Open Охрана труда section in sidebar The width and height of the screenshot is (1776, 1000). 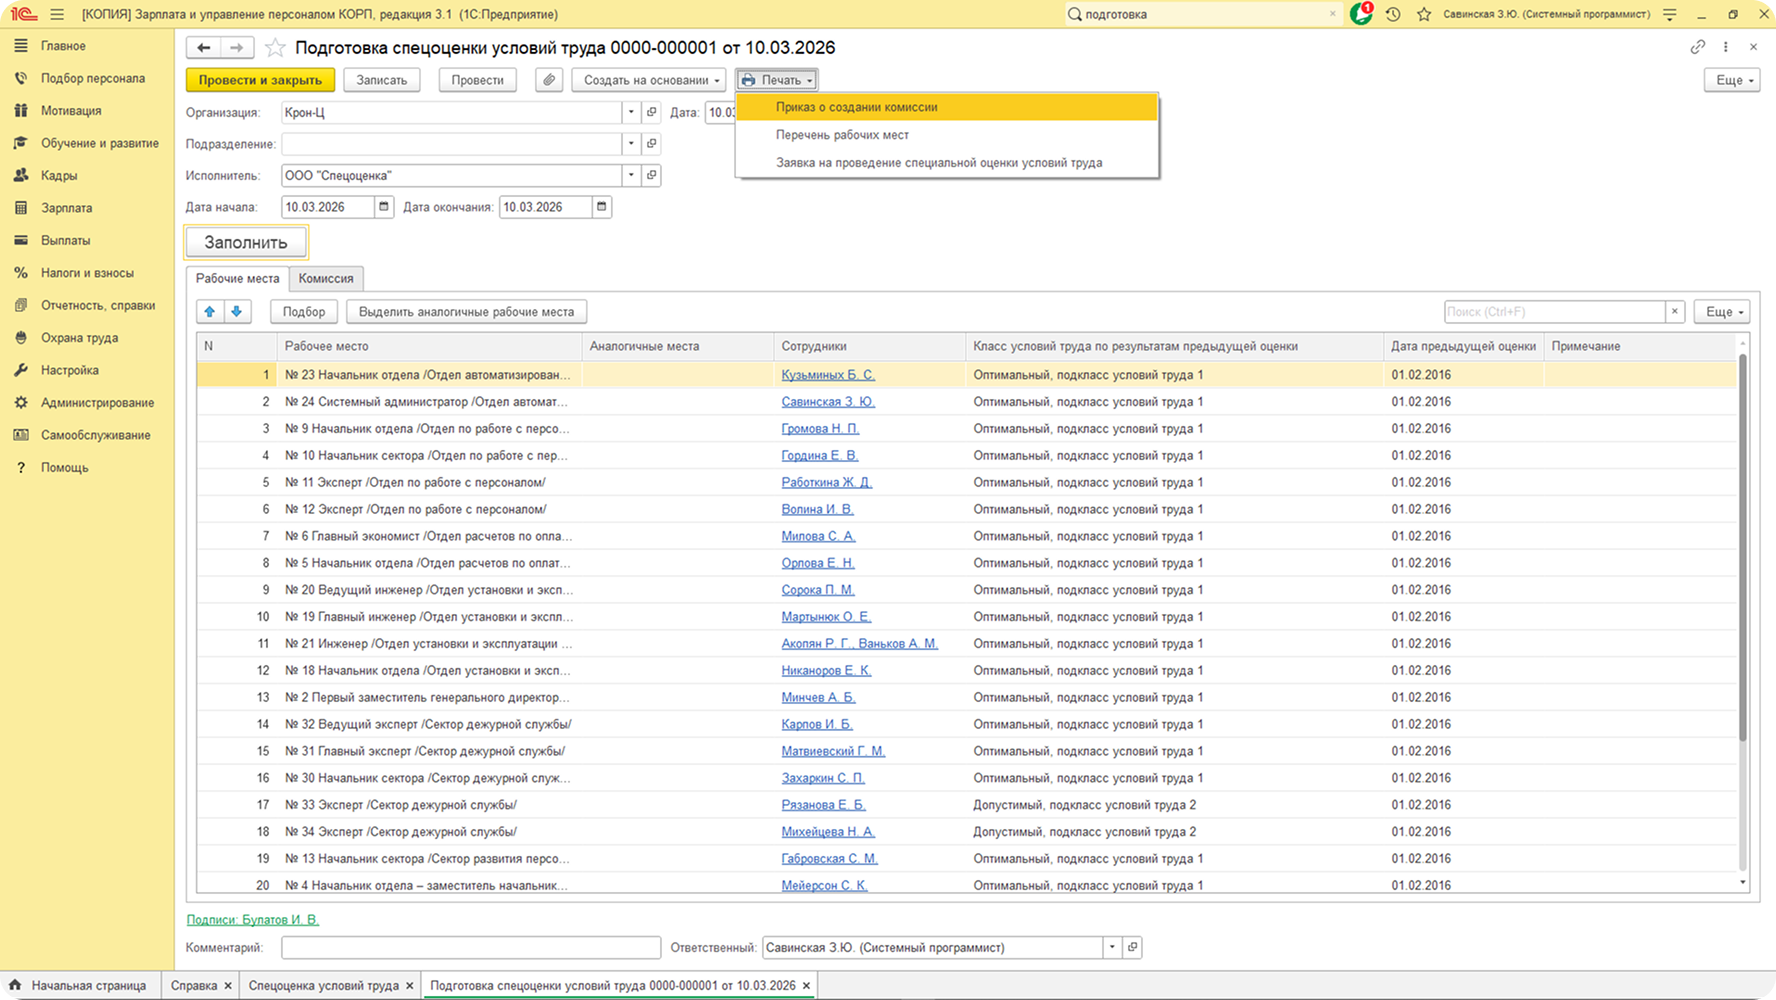[79, 338]
